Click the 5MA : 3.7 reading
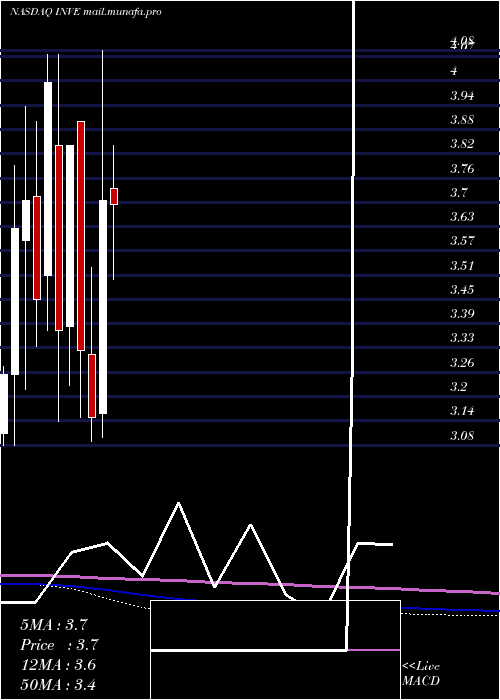This screenshot has width=500, height=700. [53, 625]
